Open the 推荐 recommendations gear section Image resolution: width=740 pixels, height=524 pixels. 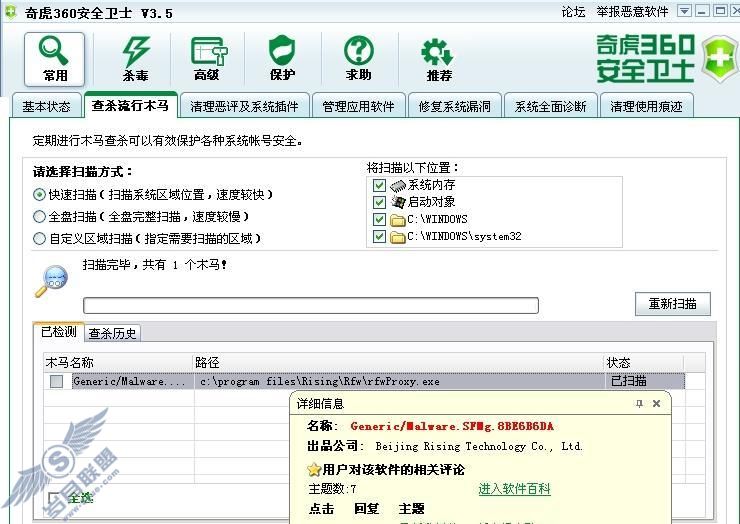point(438,59)
